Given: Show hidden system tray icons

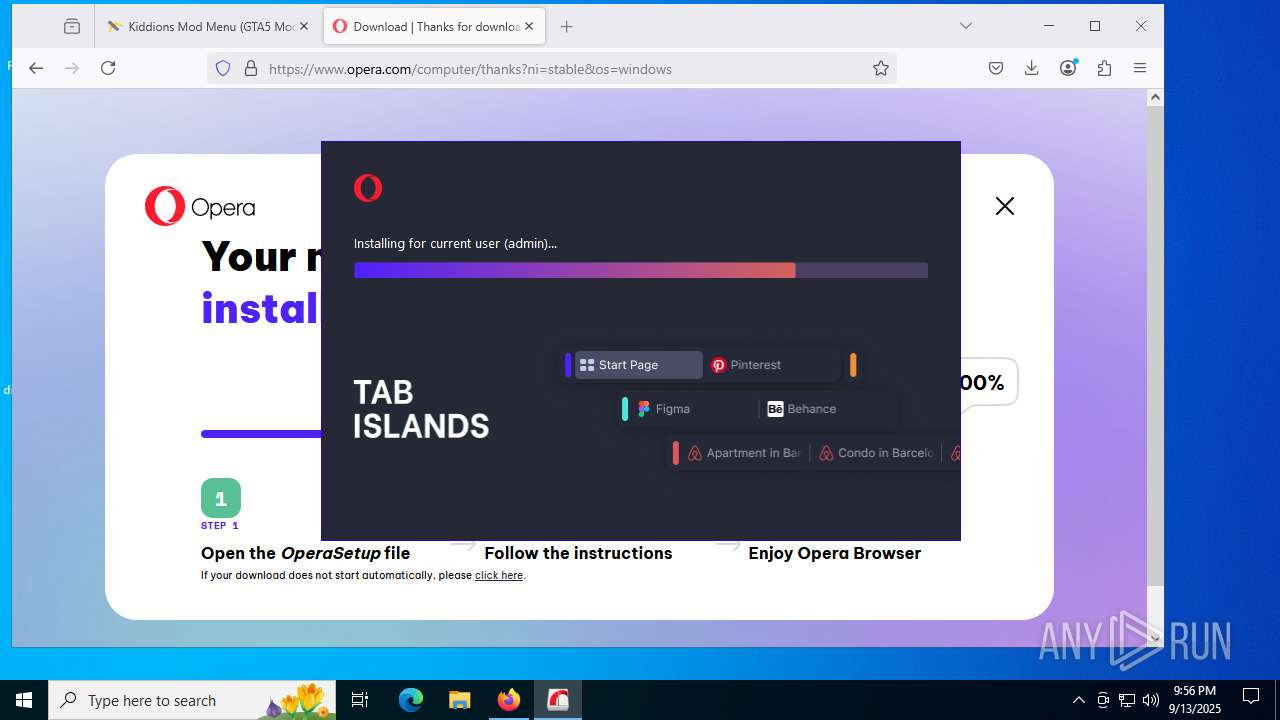Looking at the screenshot, I should click(x=1078, y=700).
